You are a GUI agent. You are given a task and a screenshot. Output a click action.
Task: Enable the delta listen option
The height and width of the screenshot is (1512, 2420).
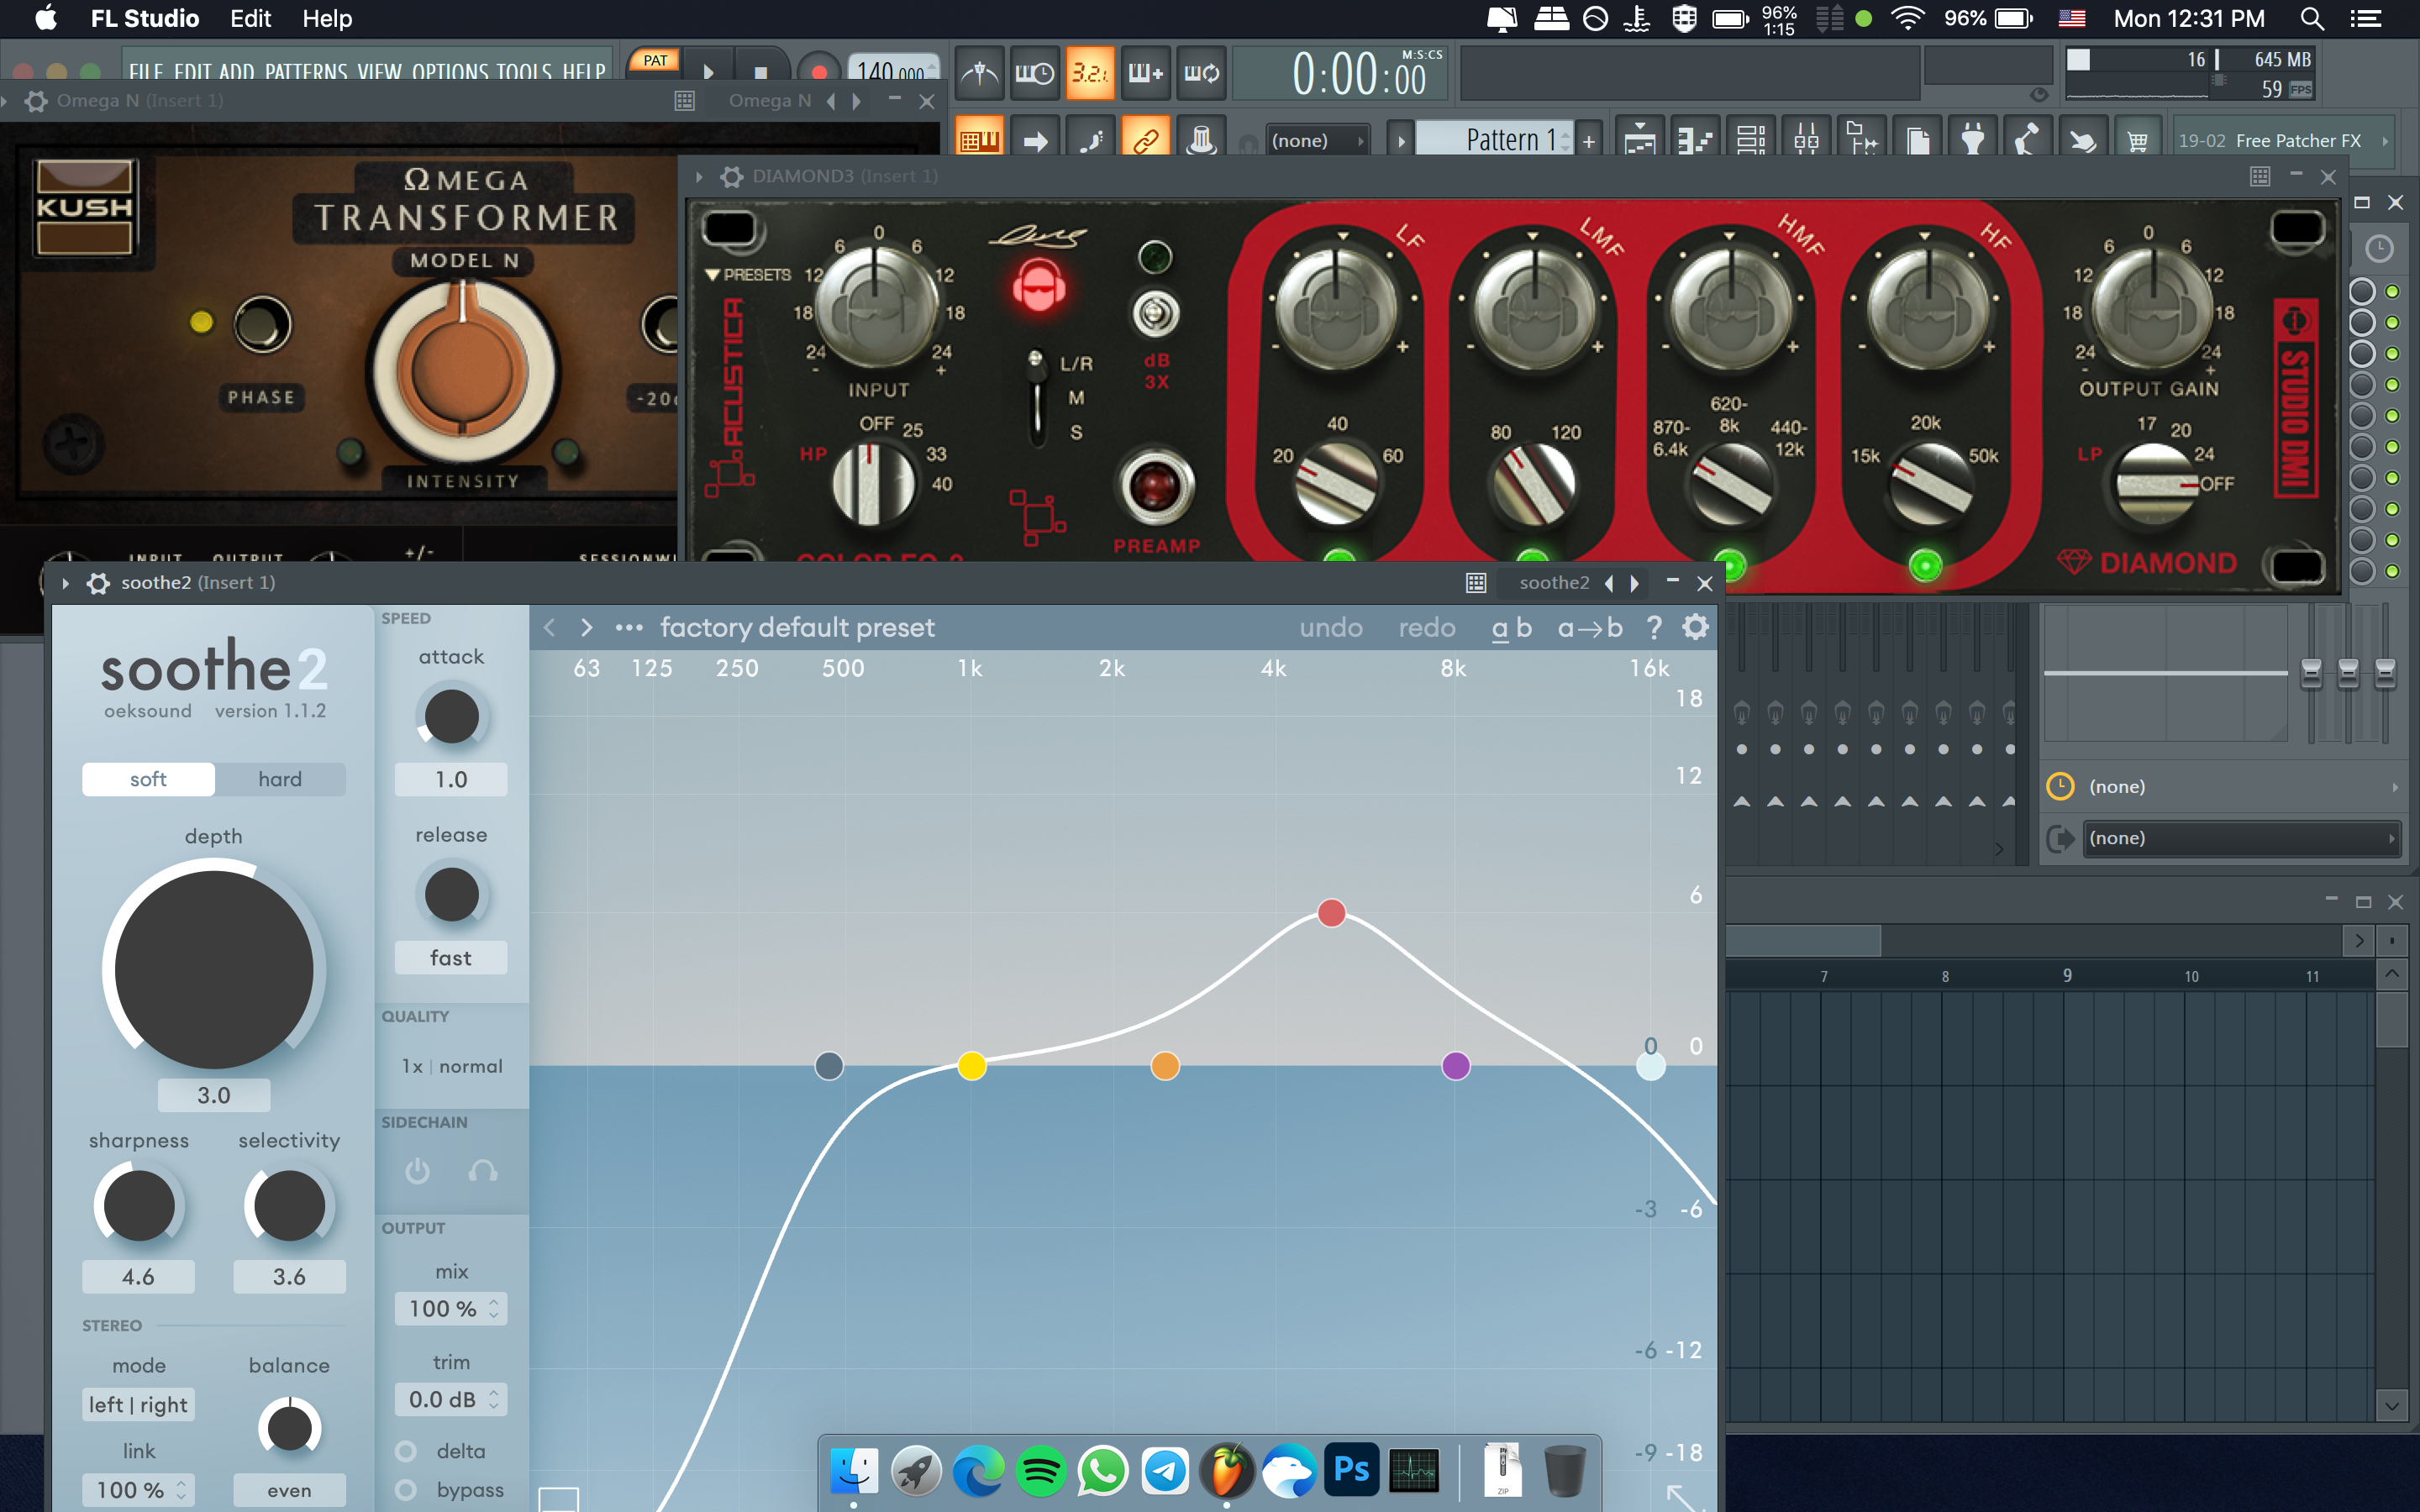(x=406, y=1451)
